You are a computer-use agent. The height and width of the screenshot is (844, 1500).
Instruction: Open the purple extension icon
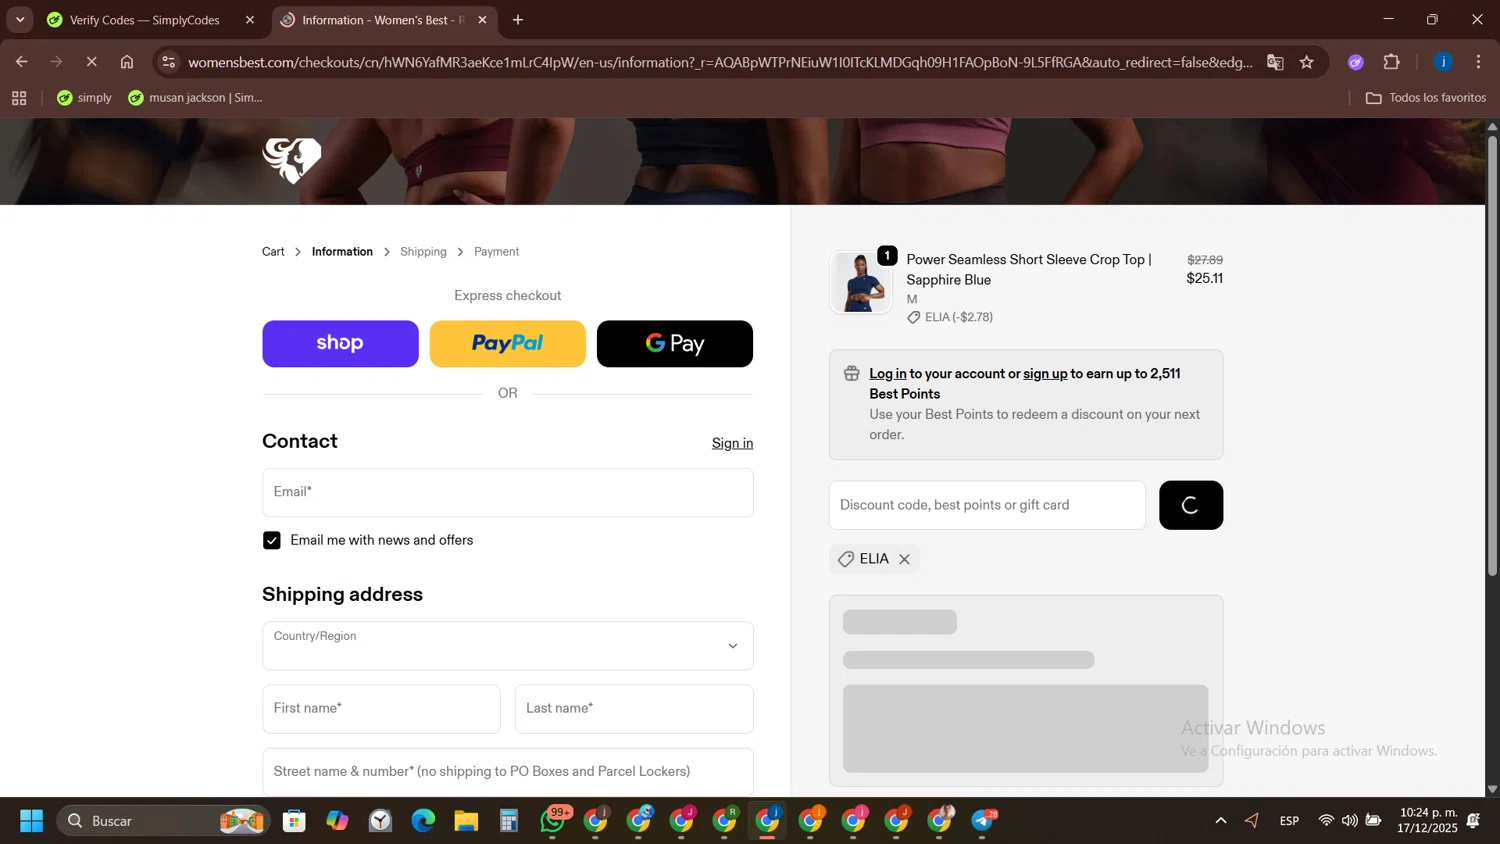(1356, 62)
